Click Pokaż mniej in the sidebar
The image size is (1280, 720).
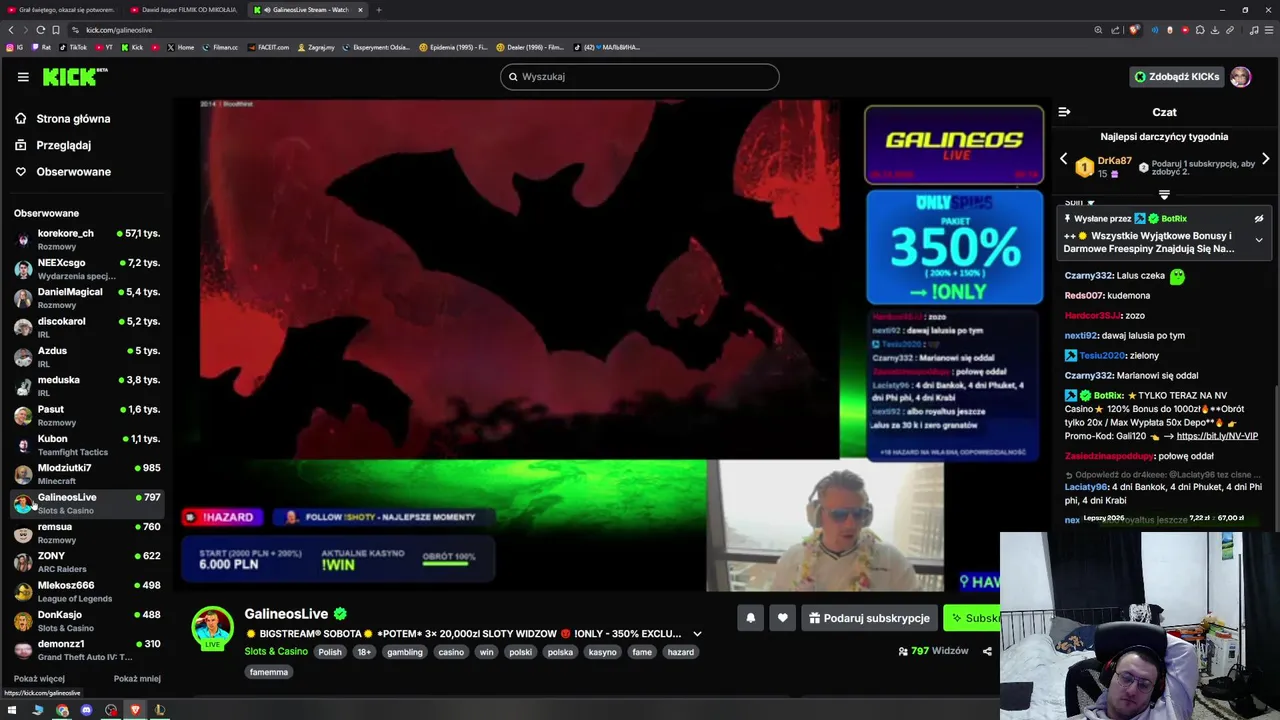(x=137, y=679)
